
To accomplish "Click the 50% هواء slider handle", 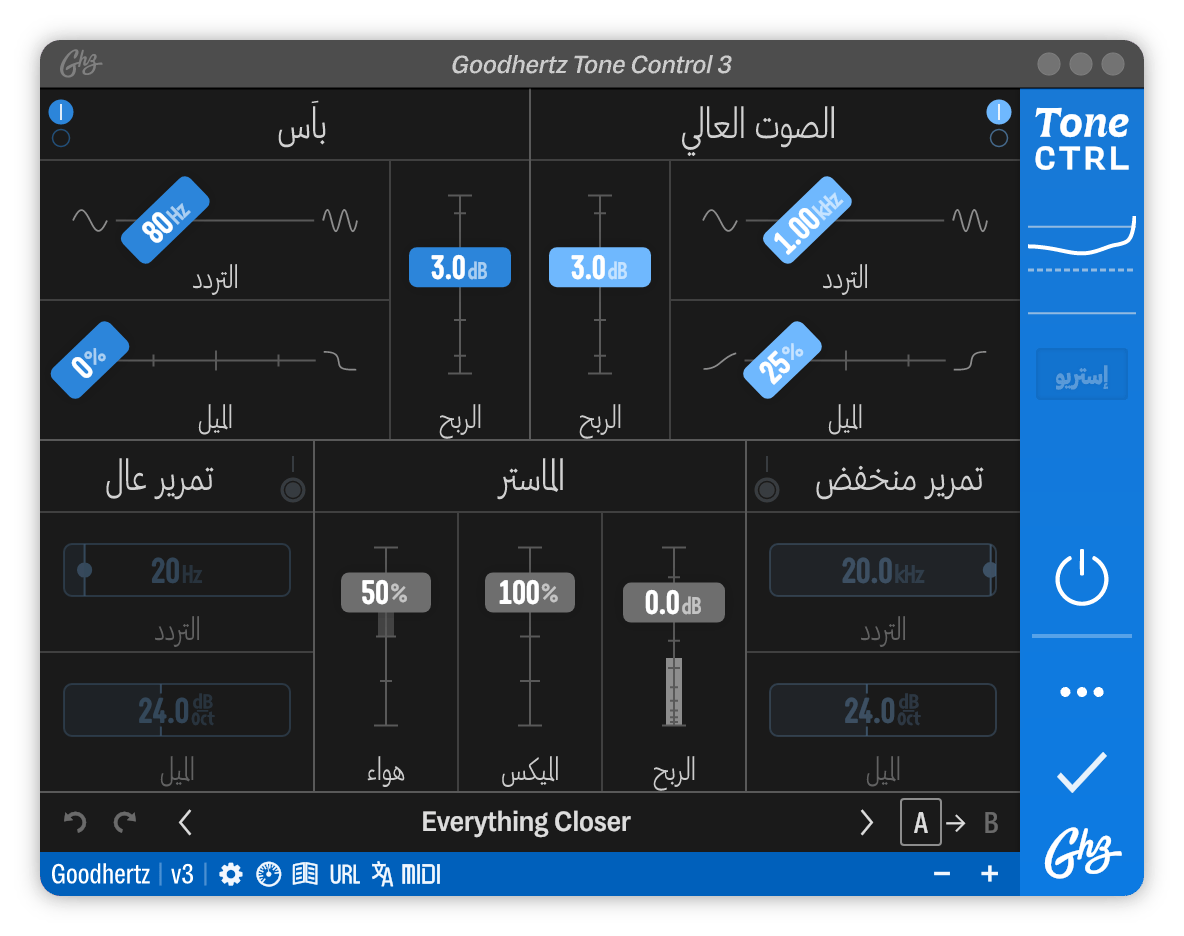I will (x=386, y=592).
